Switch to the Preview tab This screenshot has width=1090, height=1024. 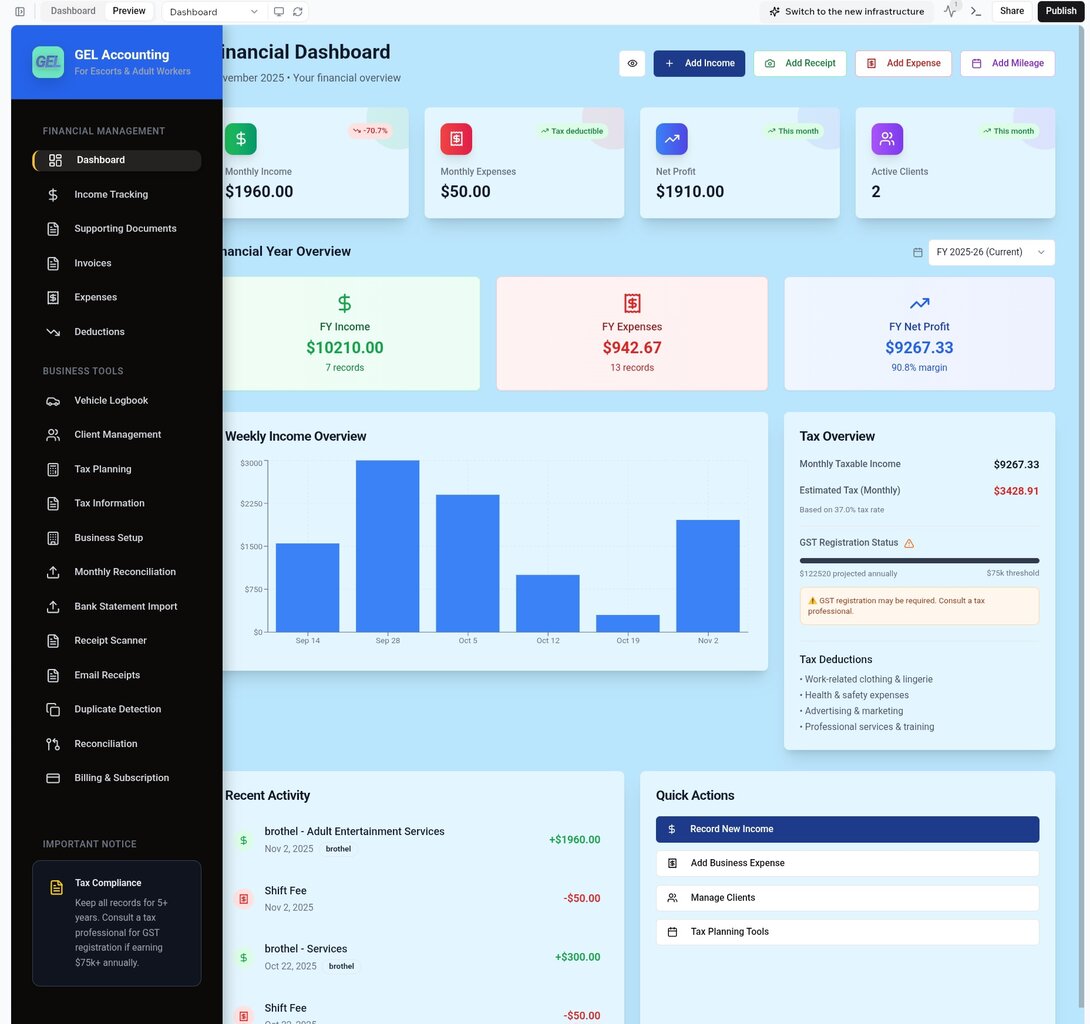(128, 11)
